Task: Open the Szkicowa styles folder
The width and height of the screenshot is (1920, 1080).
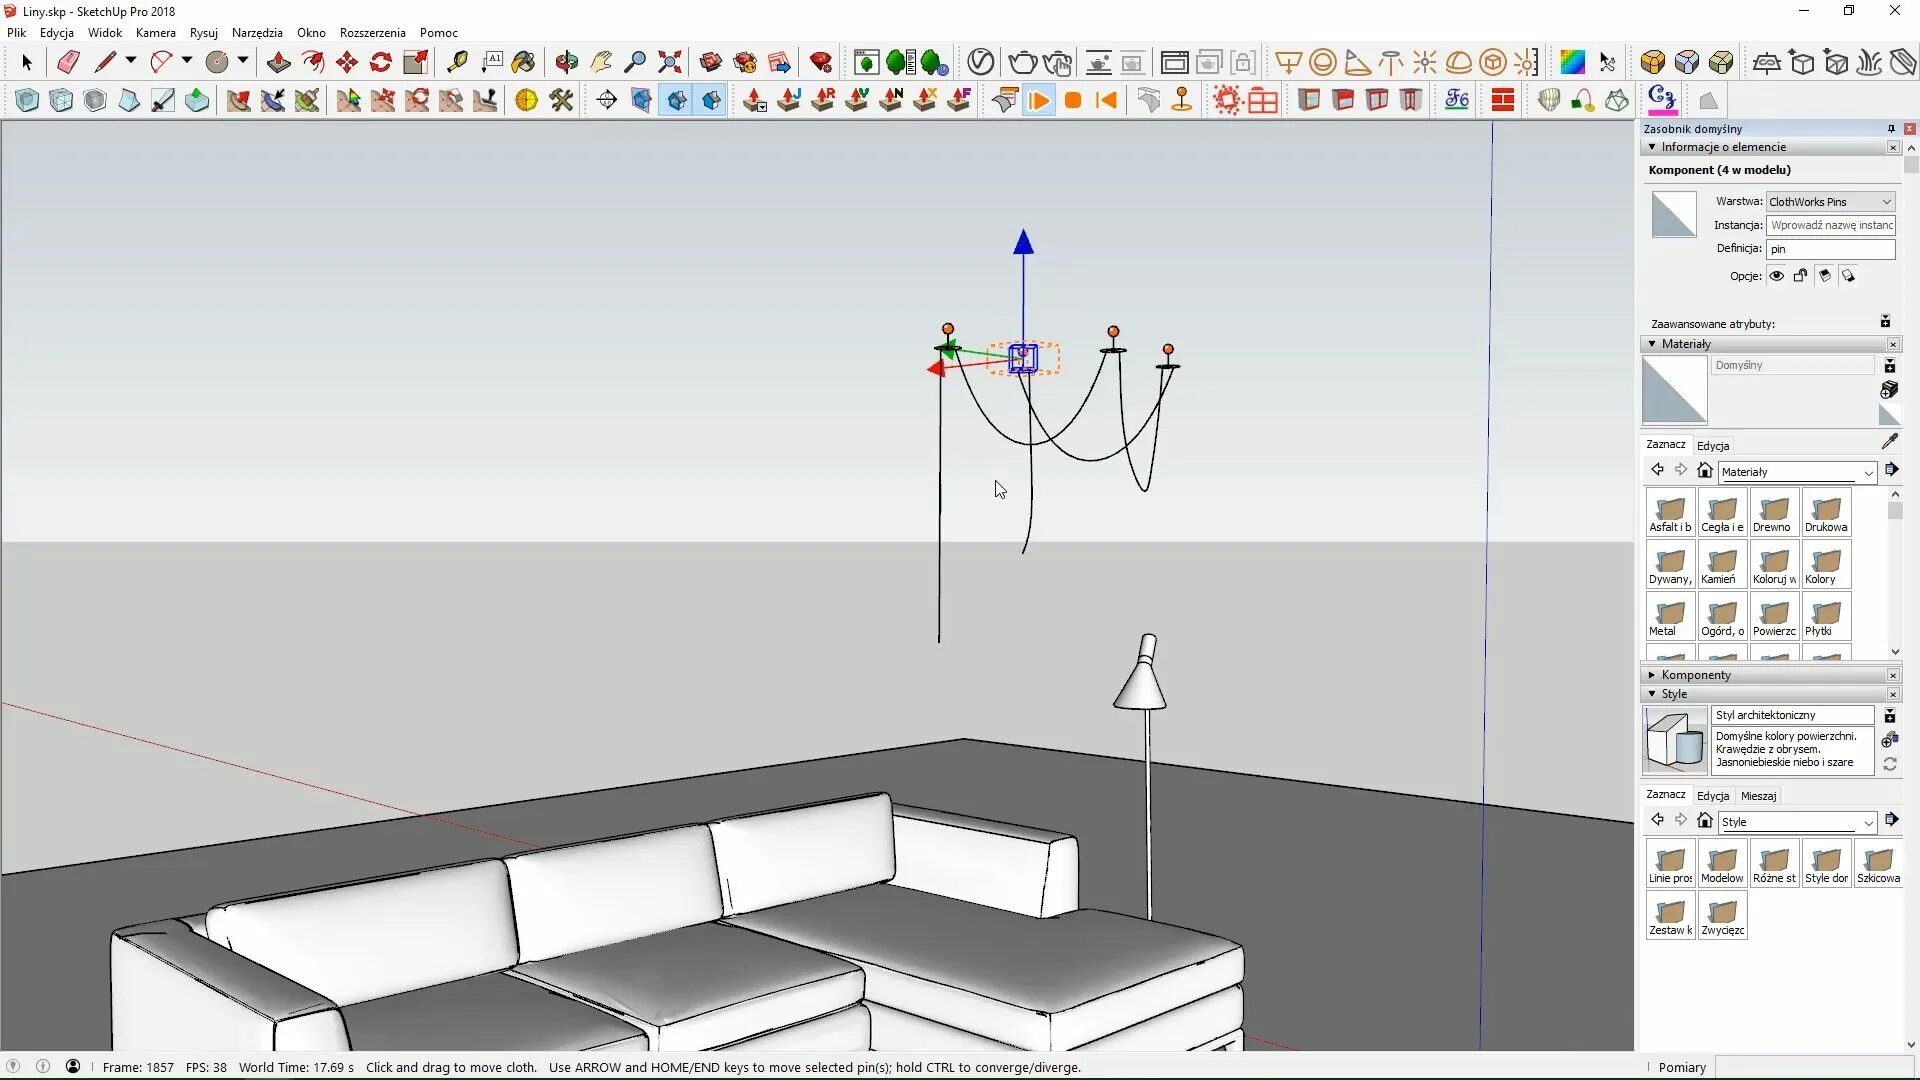Action: (x=1878, y=865)
